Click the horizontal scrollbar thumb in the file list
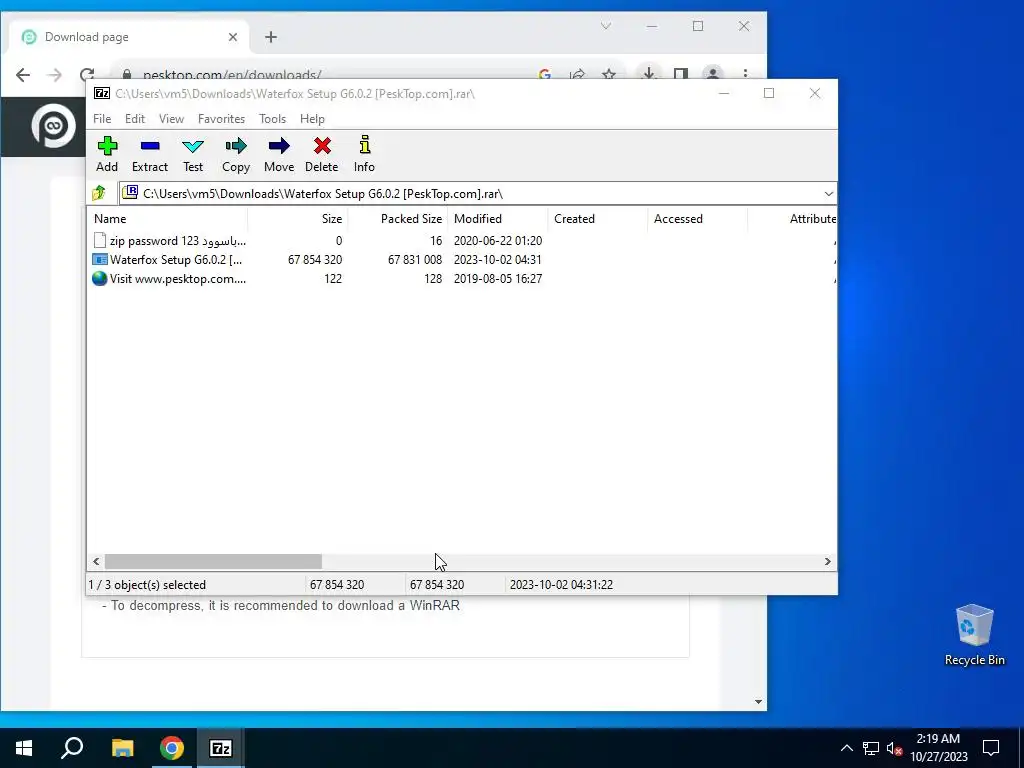The width and height of the screenshot is (1024, 768). tap(214, 562)
